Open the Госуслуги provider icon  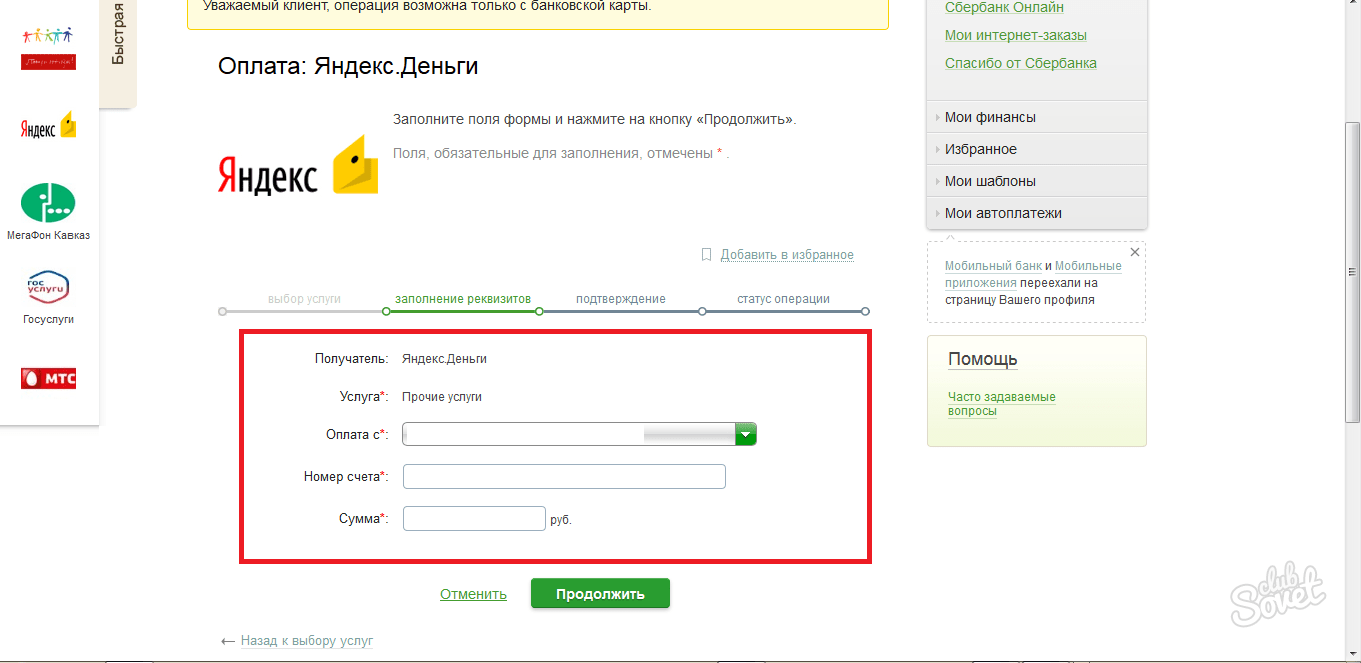(x=48, y=289)
